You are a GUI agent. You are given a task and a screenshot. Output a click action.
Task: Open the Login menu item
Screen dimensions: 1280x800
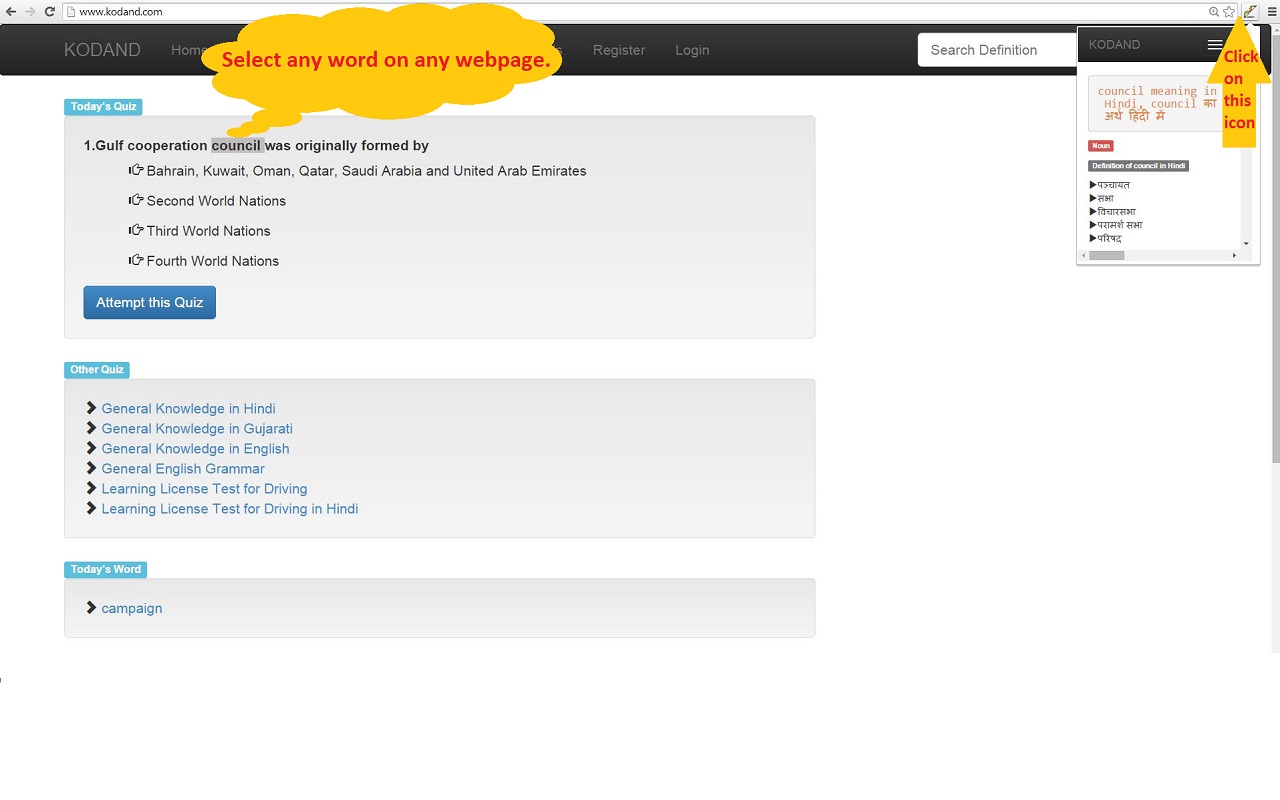pos(692,50)
